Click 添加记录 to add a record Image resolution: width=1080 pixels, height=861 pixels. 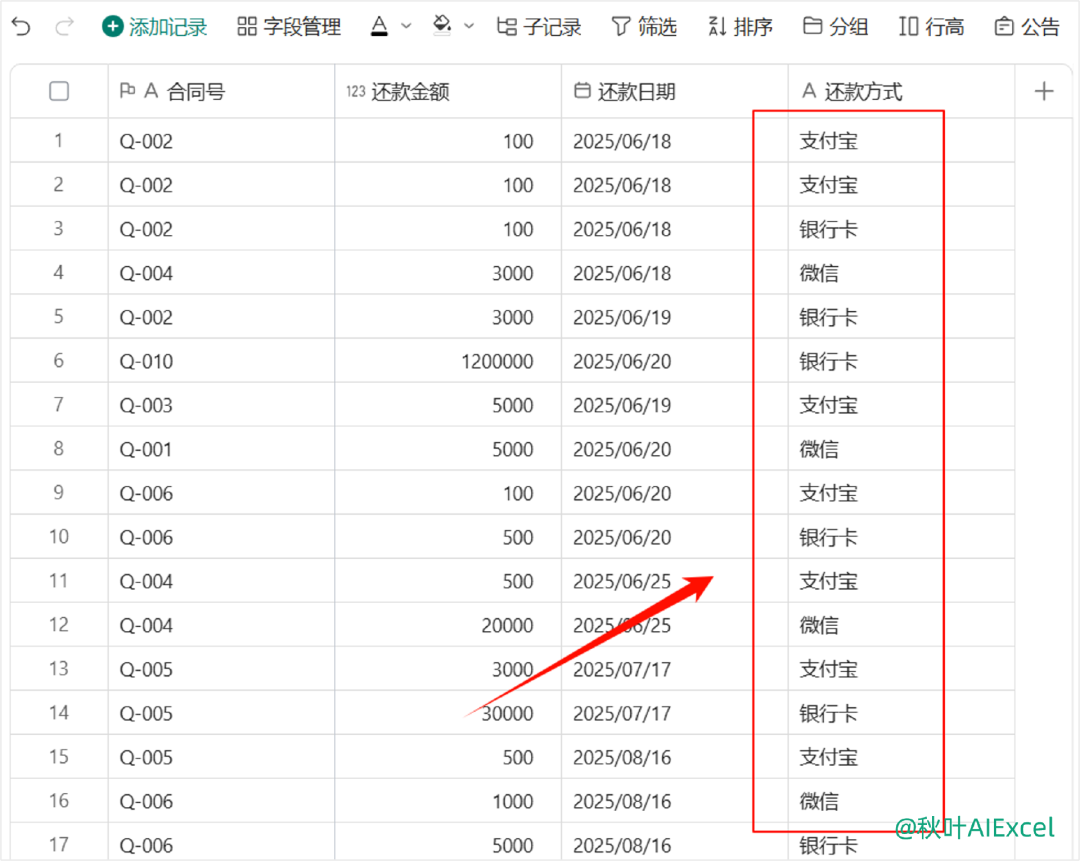click(155, 27)
